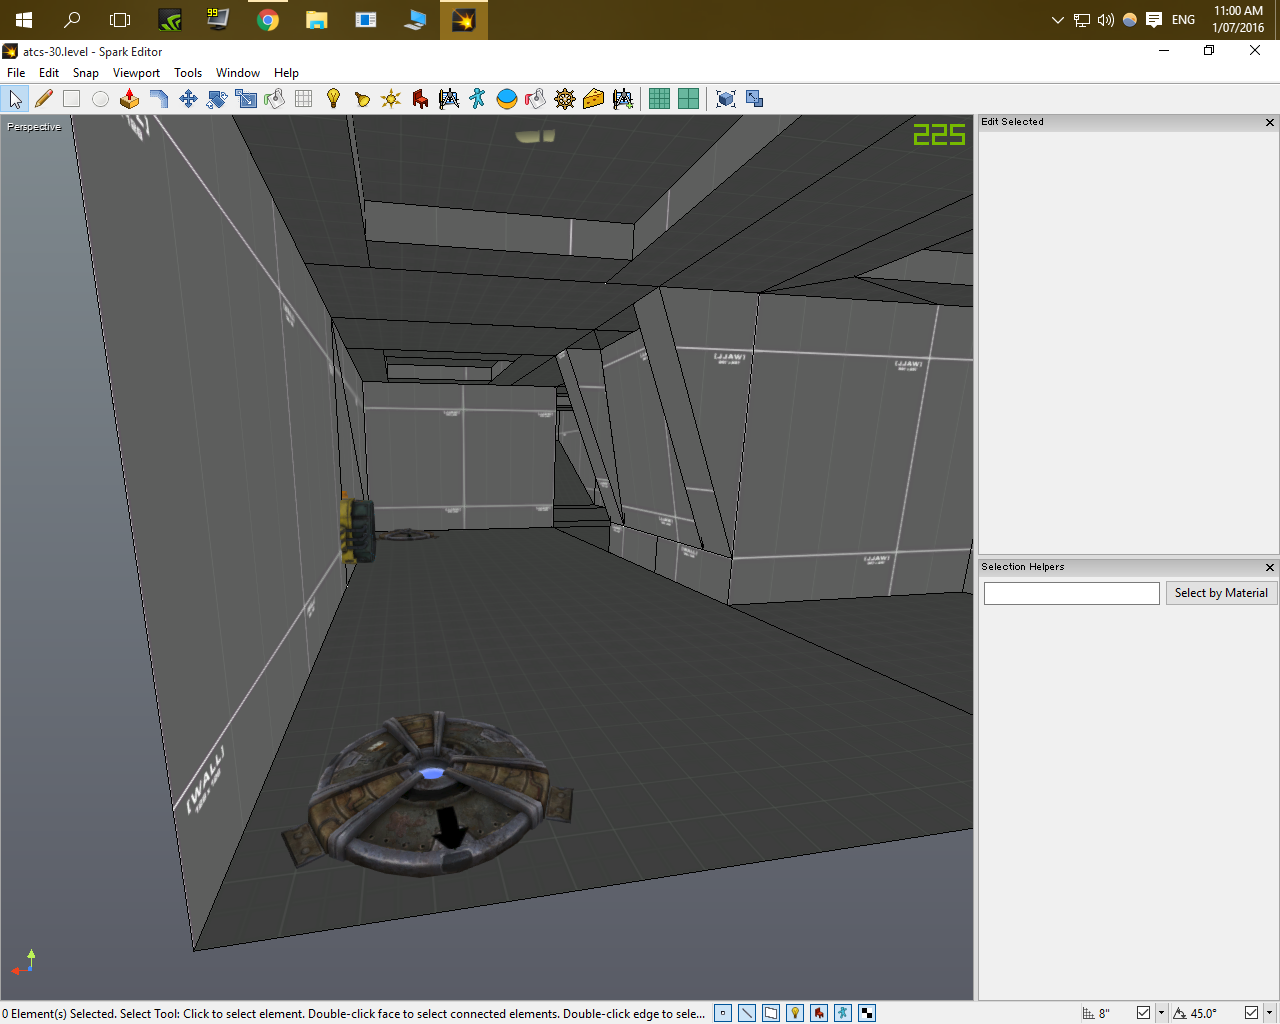Activate the Extrude tool
The height and width of the screenshot is (1024, 1280).
point(129,99)
